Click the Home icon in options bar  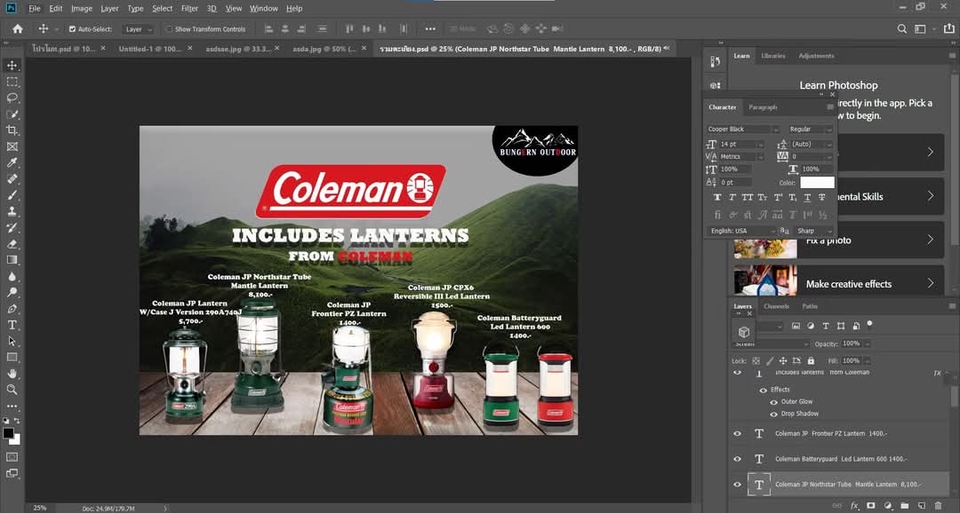(17, 29)
